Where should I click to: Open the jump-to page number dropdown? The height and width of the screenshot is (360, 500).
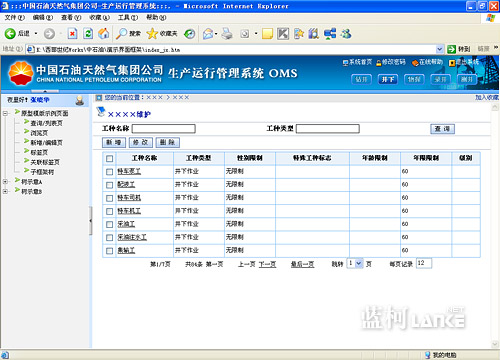point(359,264)
